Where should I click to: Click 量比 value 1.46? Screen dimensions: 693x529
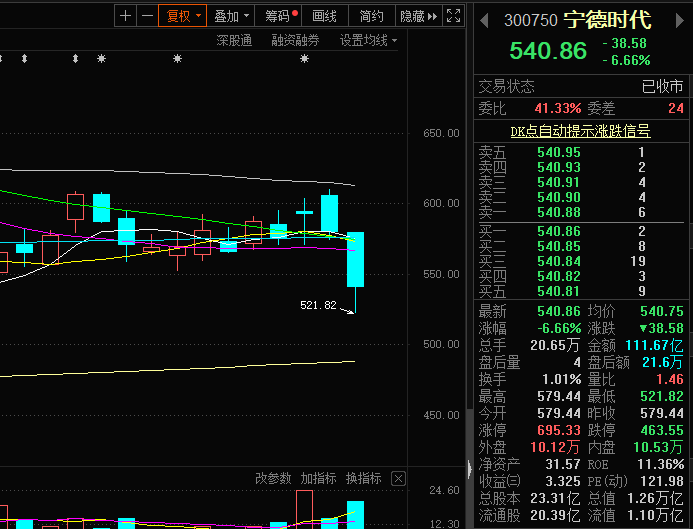pos(670,379)
